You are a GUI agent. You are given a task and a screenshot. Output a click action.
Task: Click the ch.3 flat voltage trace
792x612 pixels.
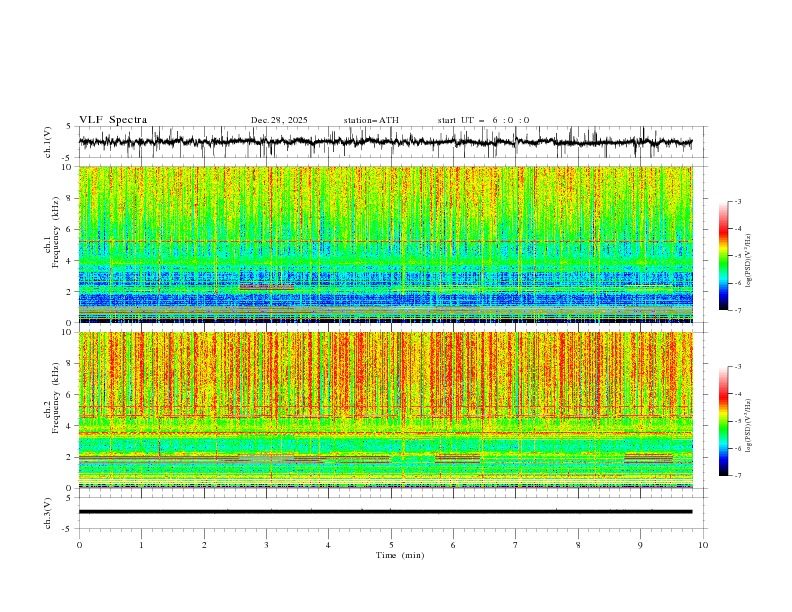click(385, 512)
